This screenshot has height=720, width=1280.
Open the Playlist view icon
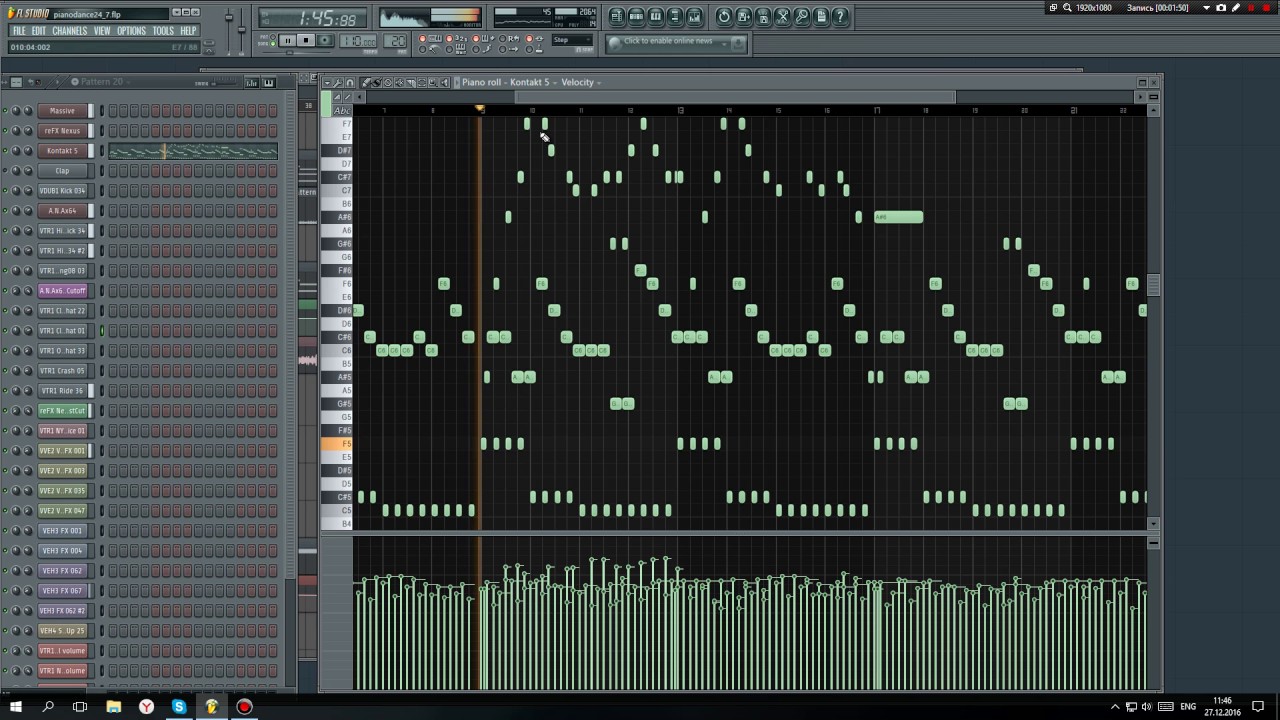click(617, 17)
